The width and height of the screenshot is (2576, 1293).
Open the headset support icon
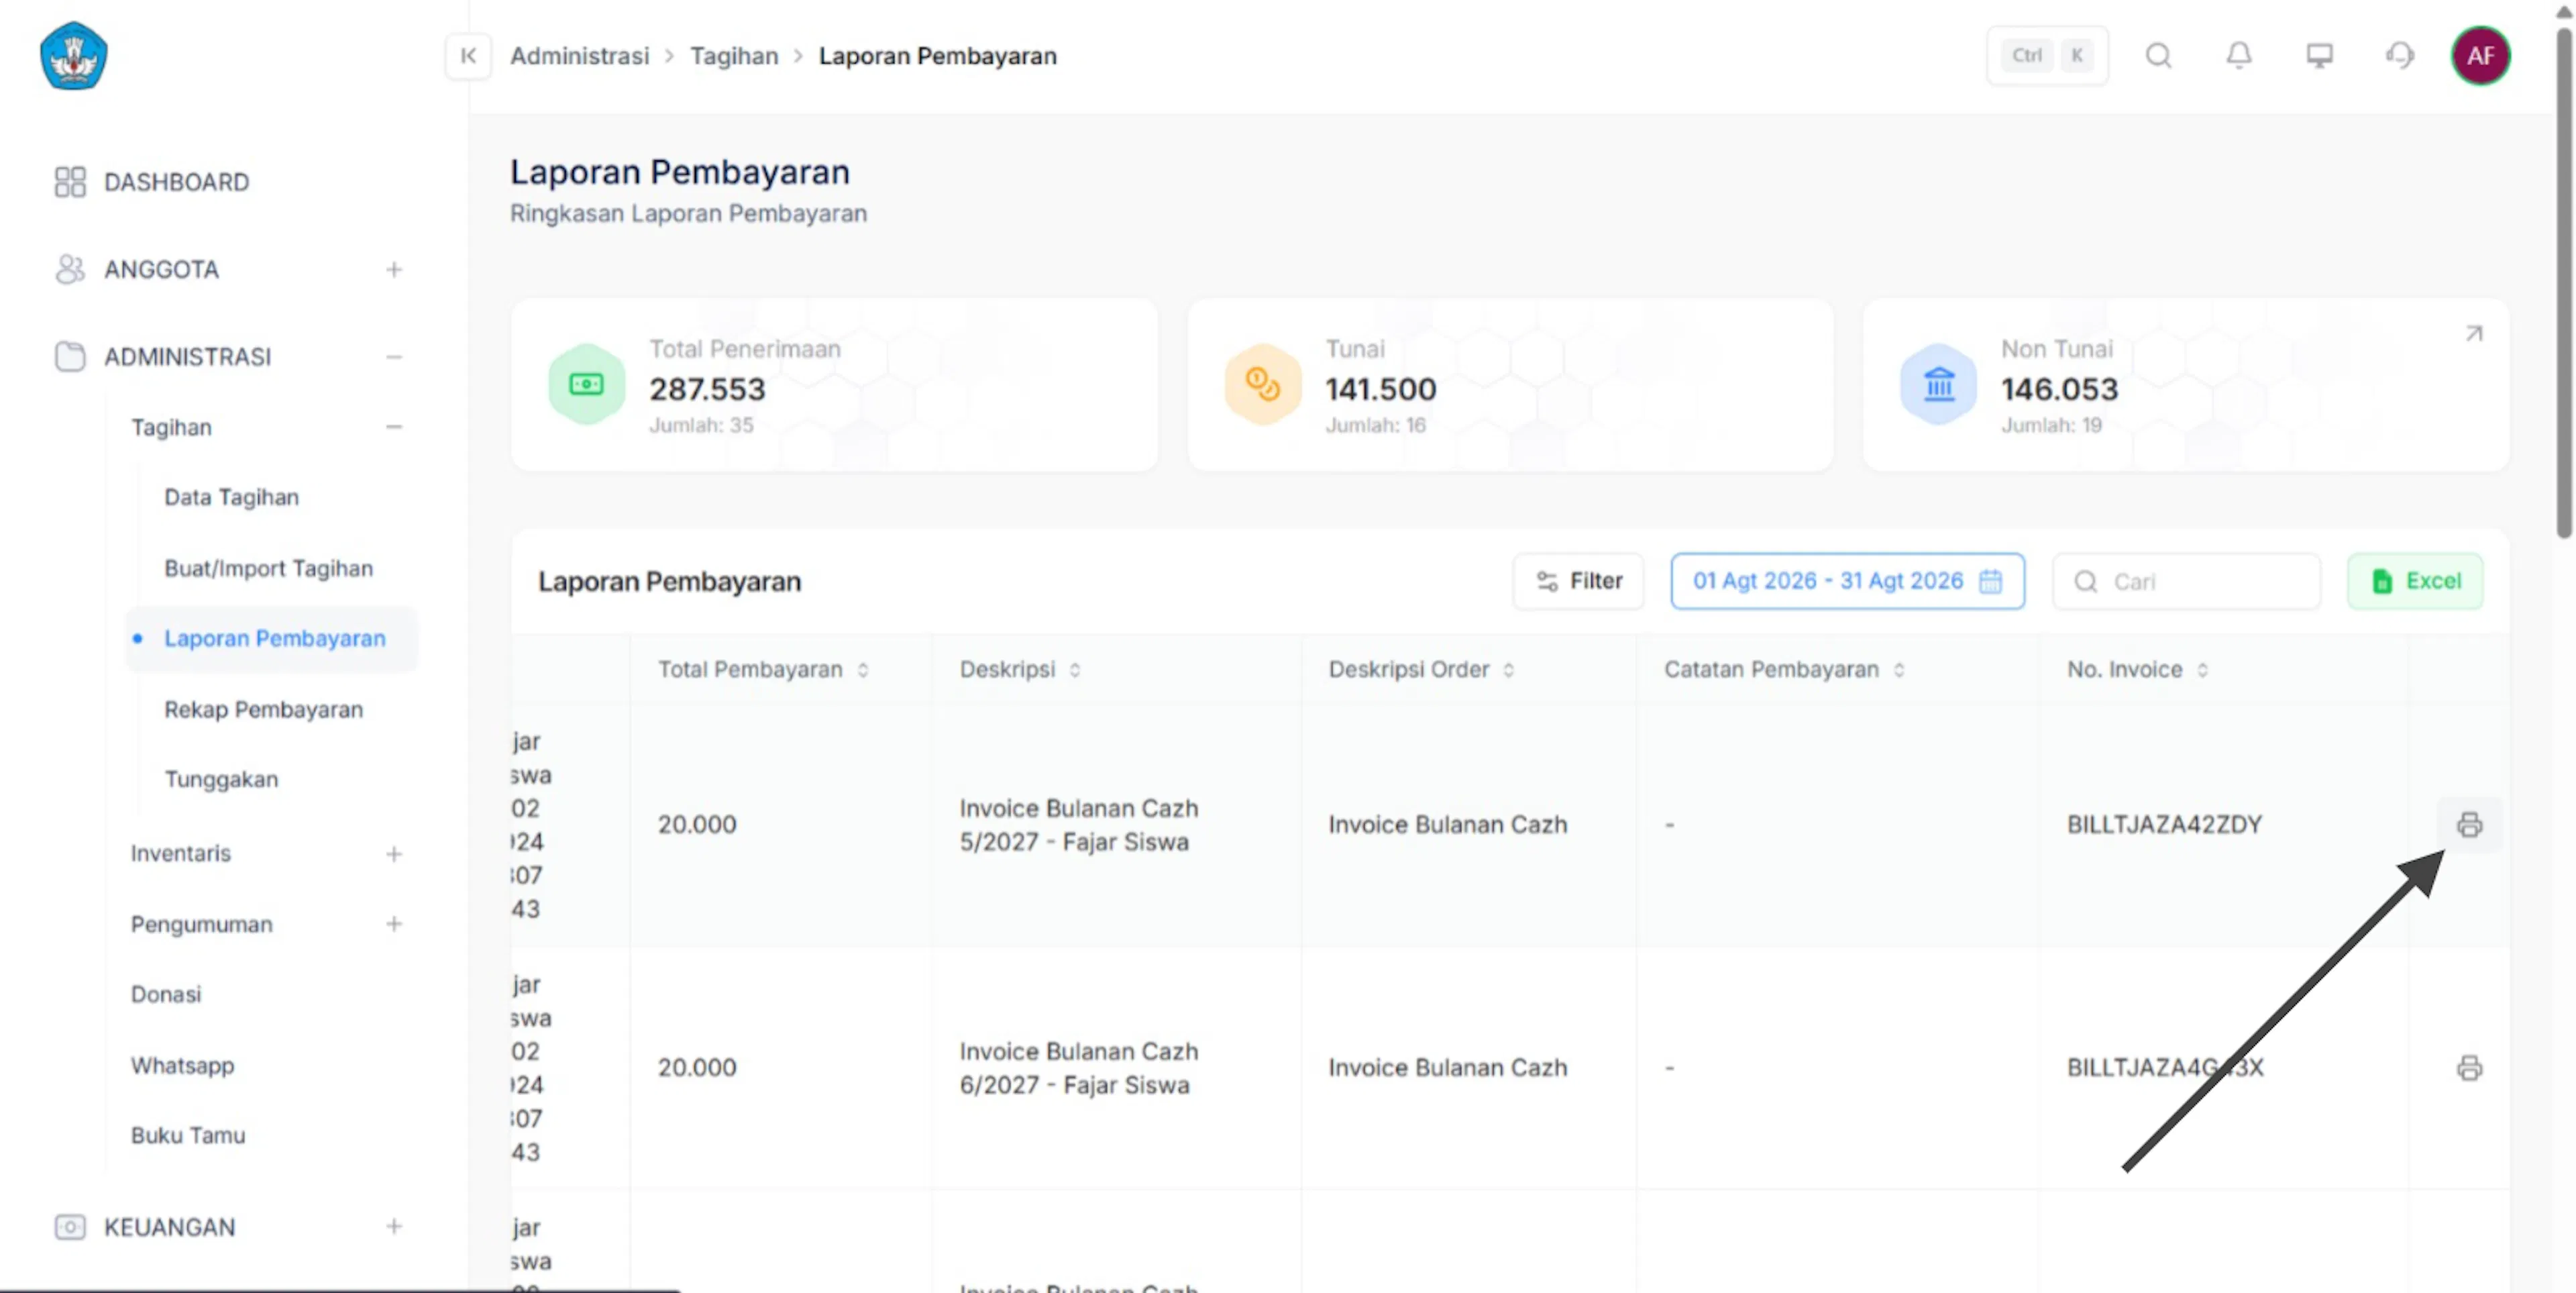(x=2399, y=56)
